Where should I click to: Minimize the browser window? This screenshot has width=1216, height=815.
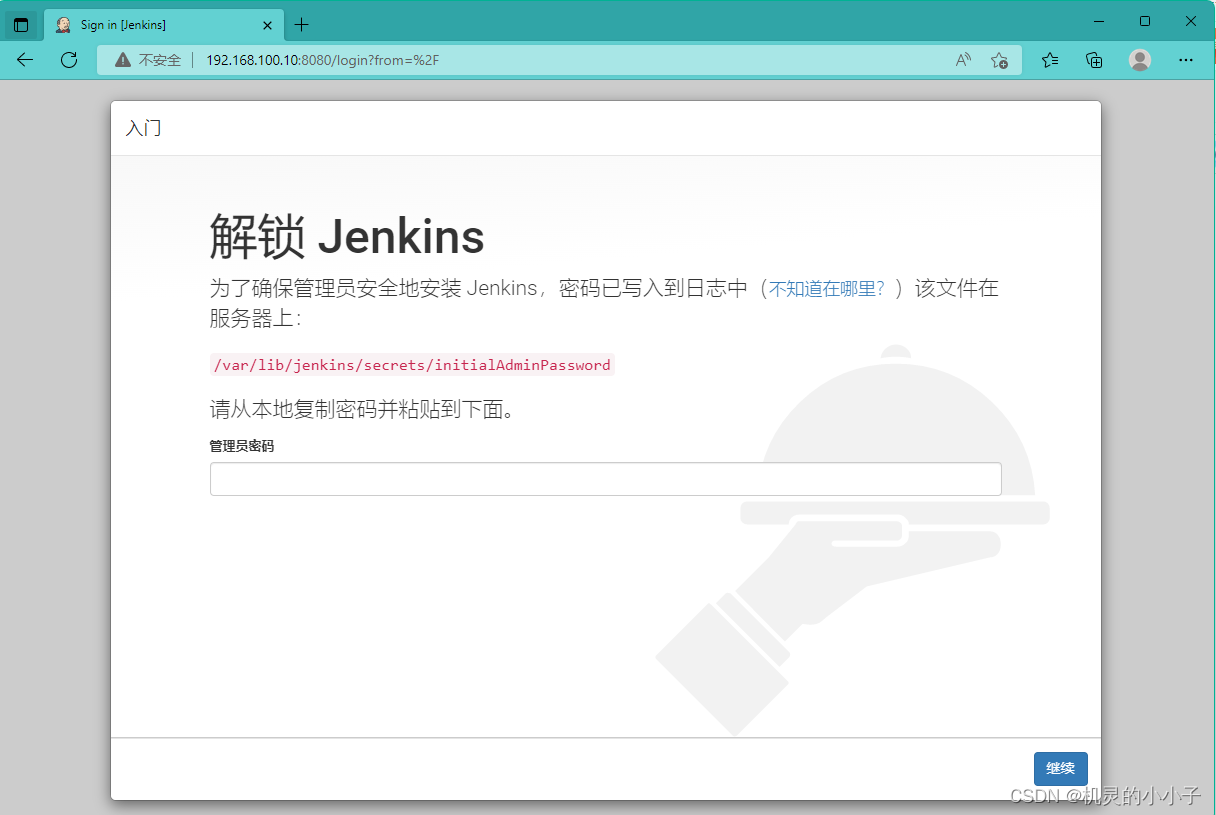(1099, 21)
